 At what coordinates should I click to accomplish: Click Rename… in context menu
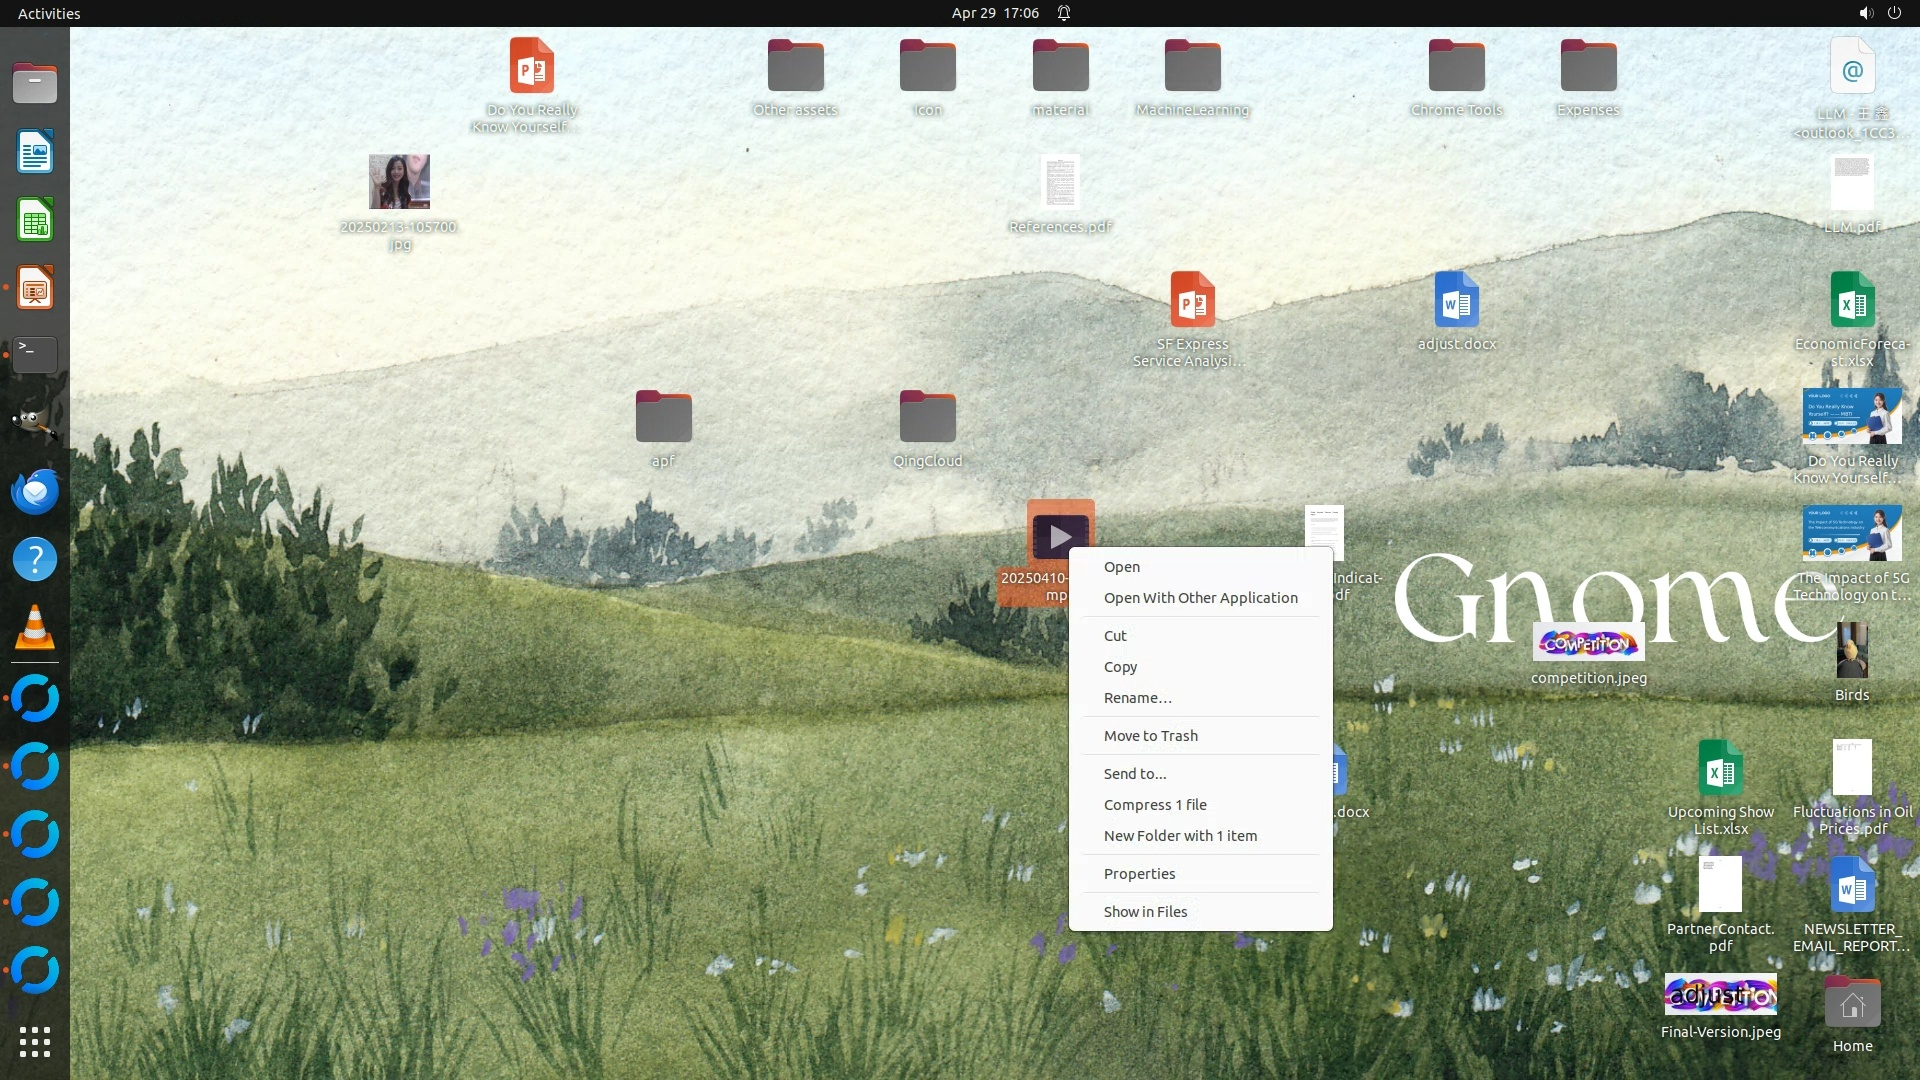pyautogui.click(x=1137, y=698)
